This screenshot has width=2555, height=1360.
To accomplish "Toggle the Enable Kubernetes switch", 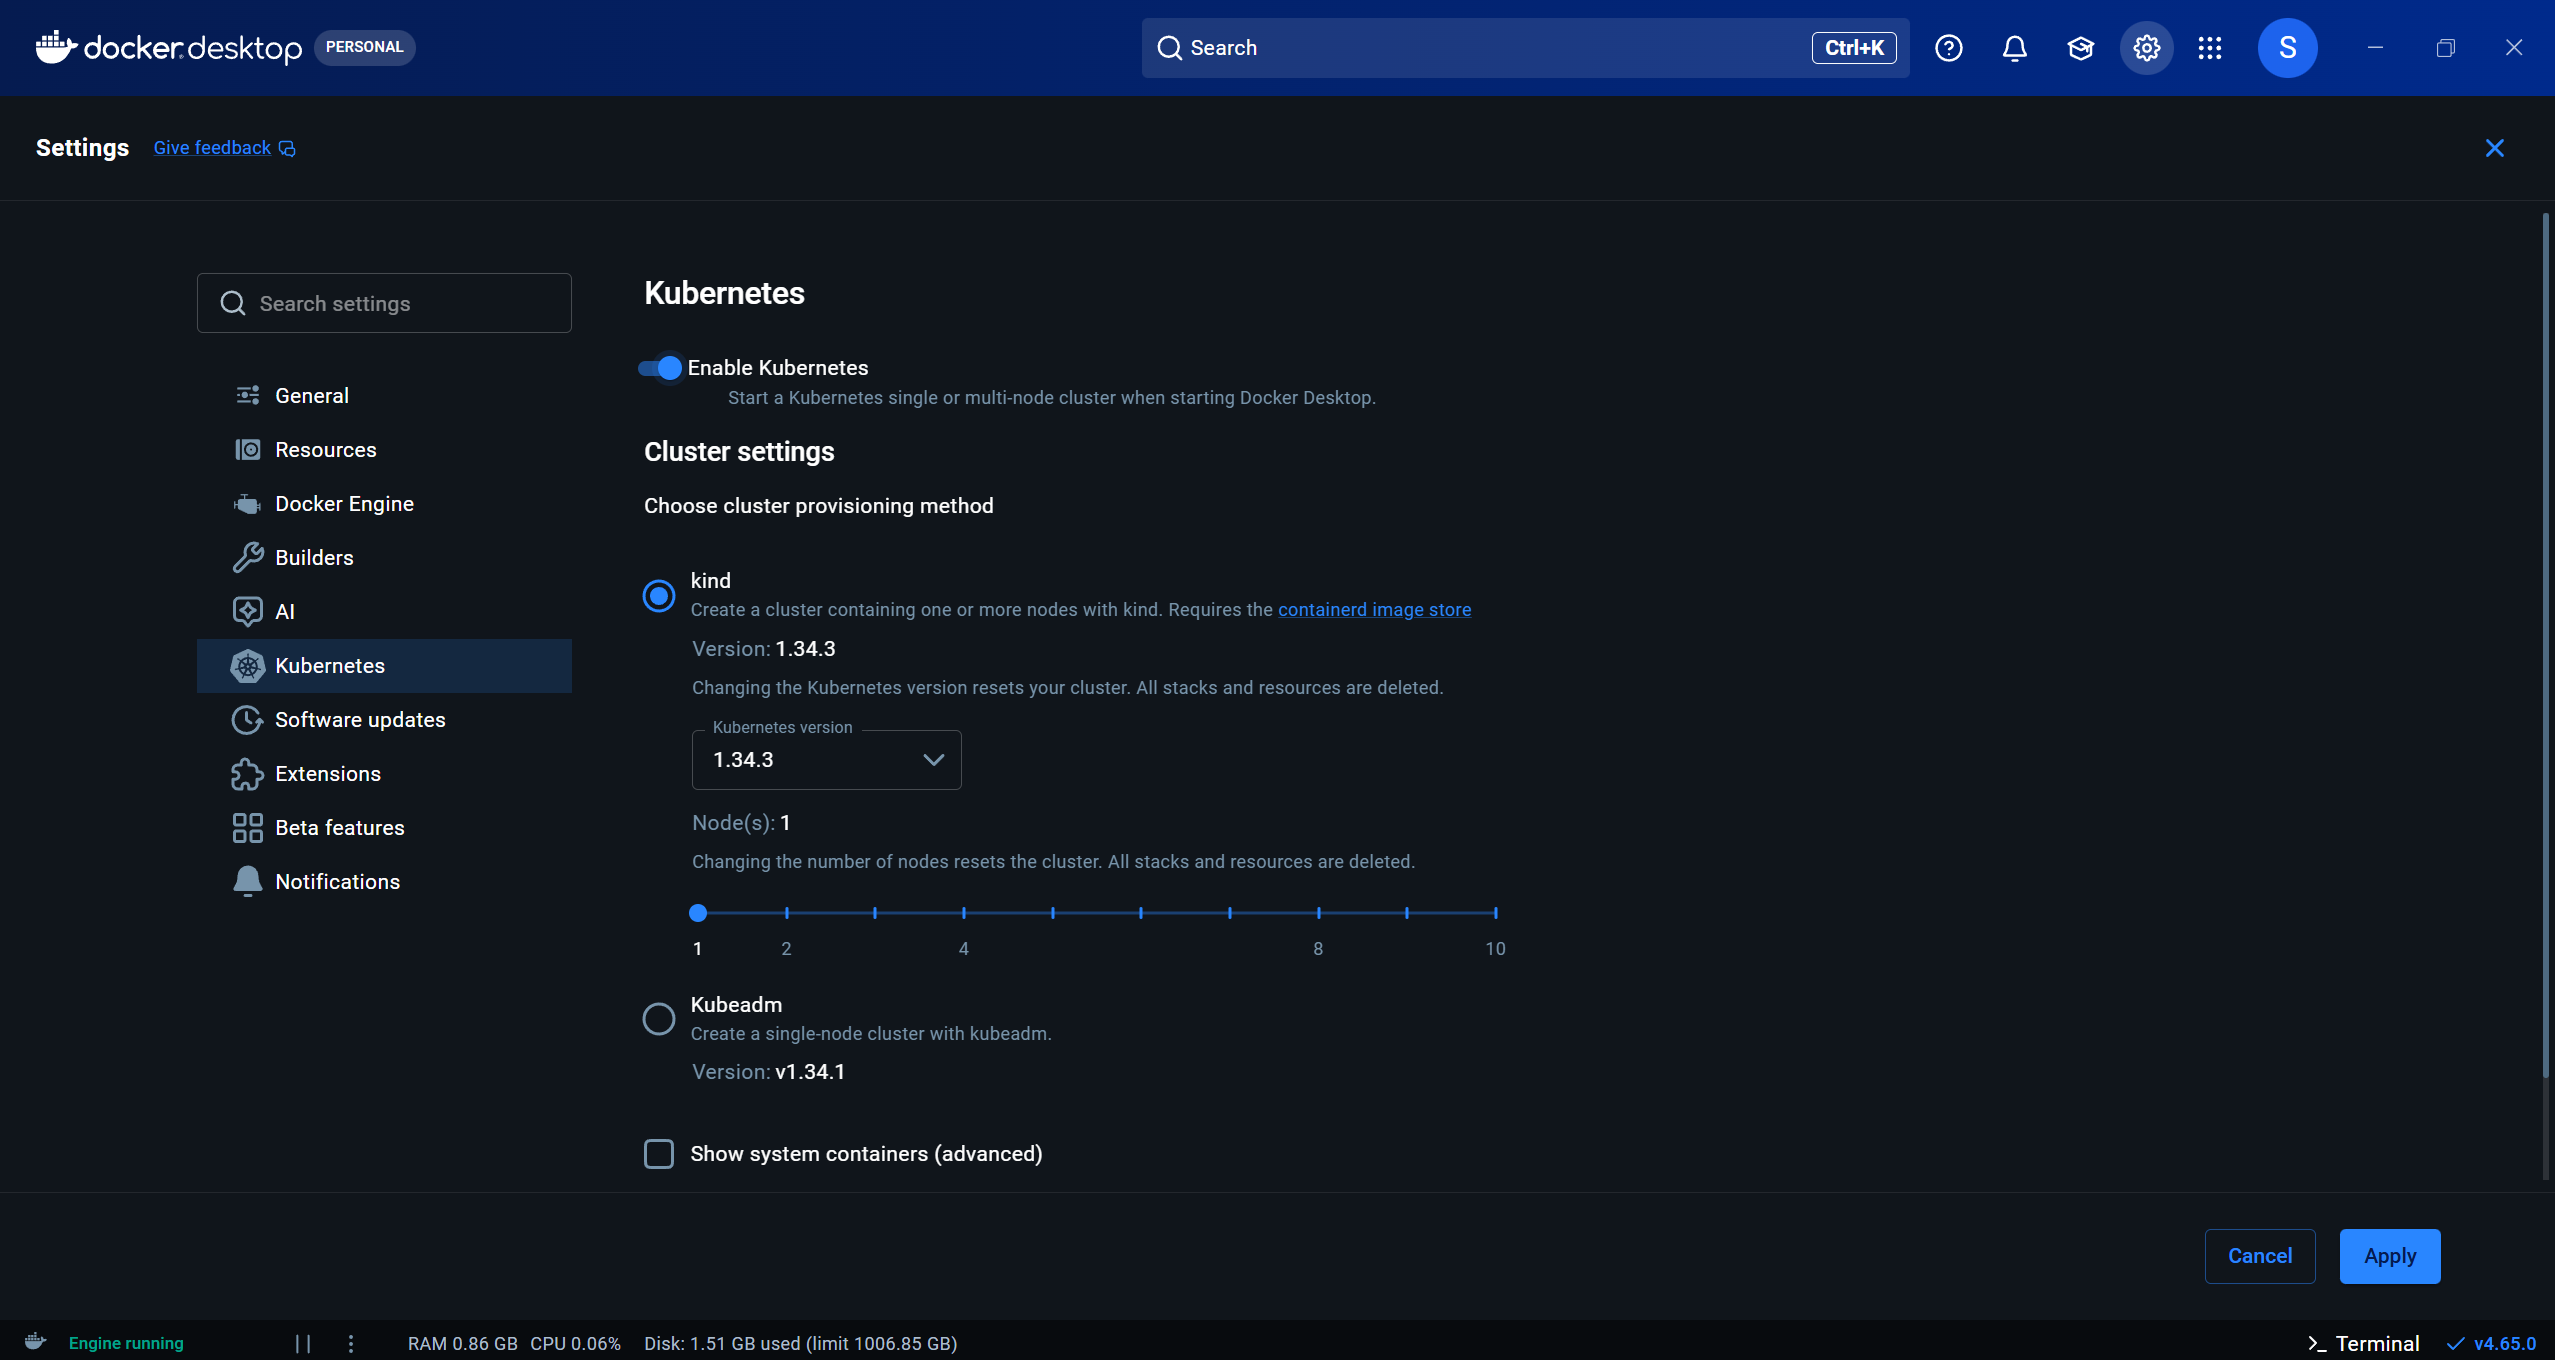I will pyautogui.click(x=660, y=368).
